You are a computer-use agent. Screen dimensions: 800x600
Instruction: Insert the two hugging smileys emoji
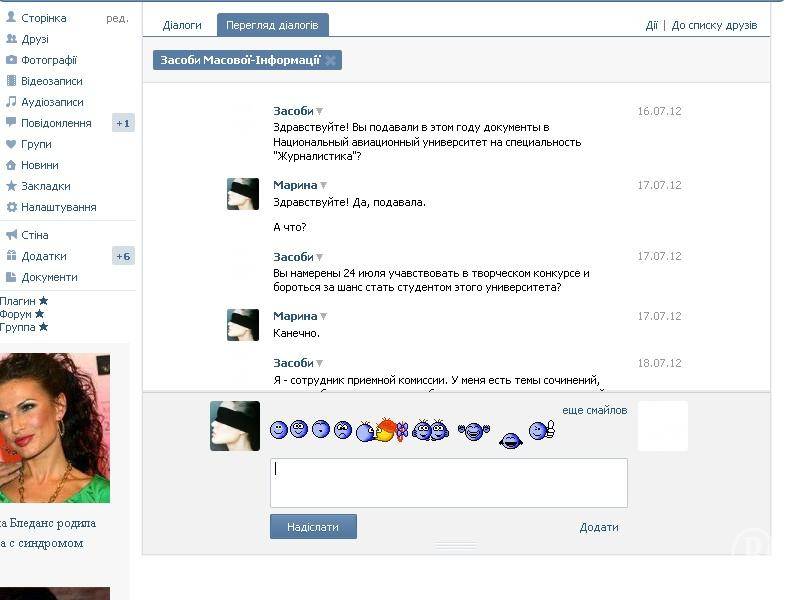(x=430, y=431)
